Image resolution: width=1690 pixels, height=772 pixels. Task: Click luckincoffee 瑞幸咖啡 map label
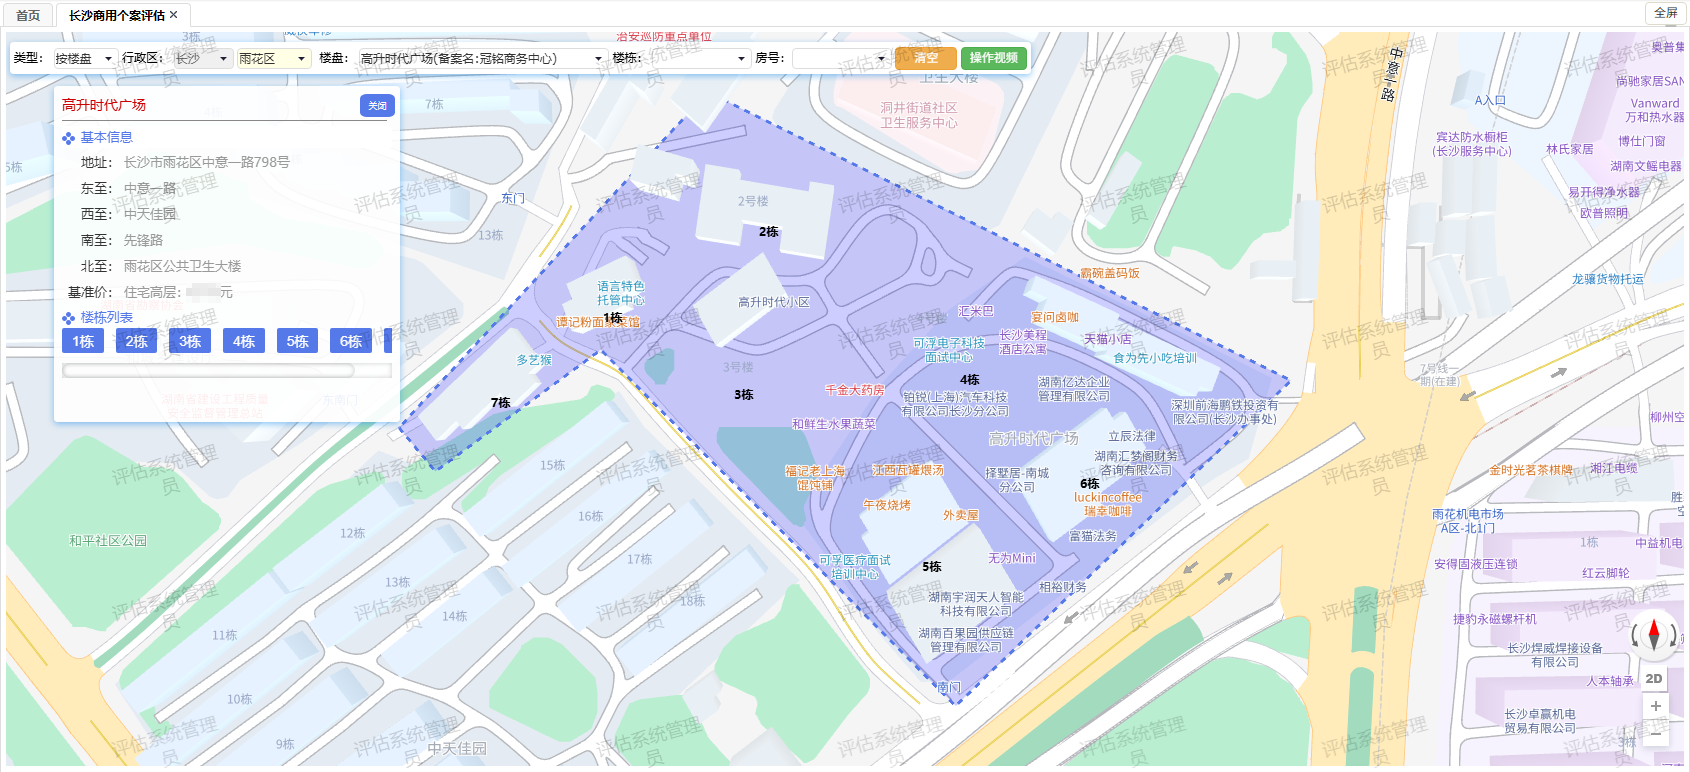[x=1108, y=504]
